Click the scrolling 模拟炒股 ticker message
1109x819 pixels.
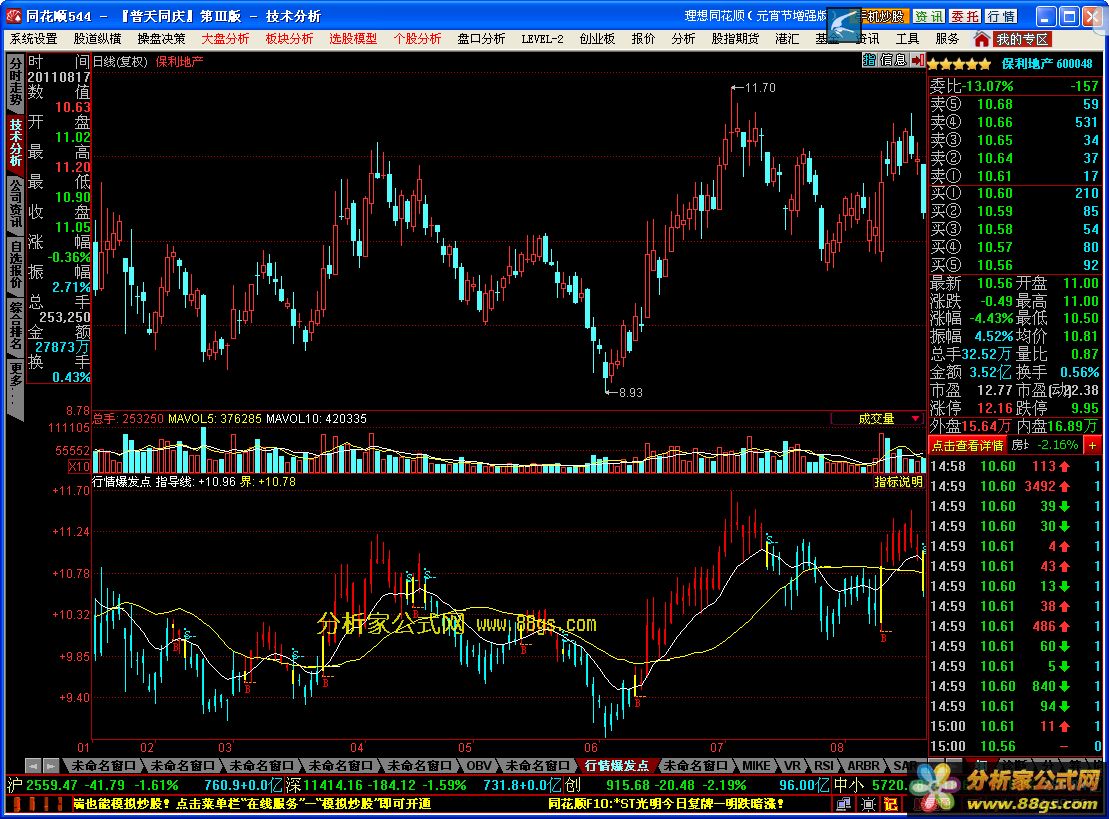click(252, 804)
